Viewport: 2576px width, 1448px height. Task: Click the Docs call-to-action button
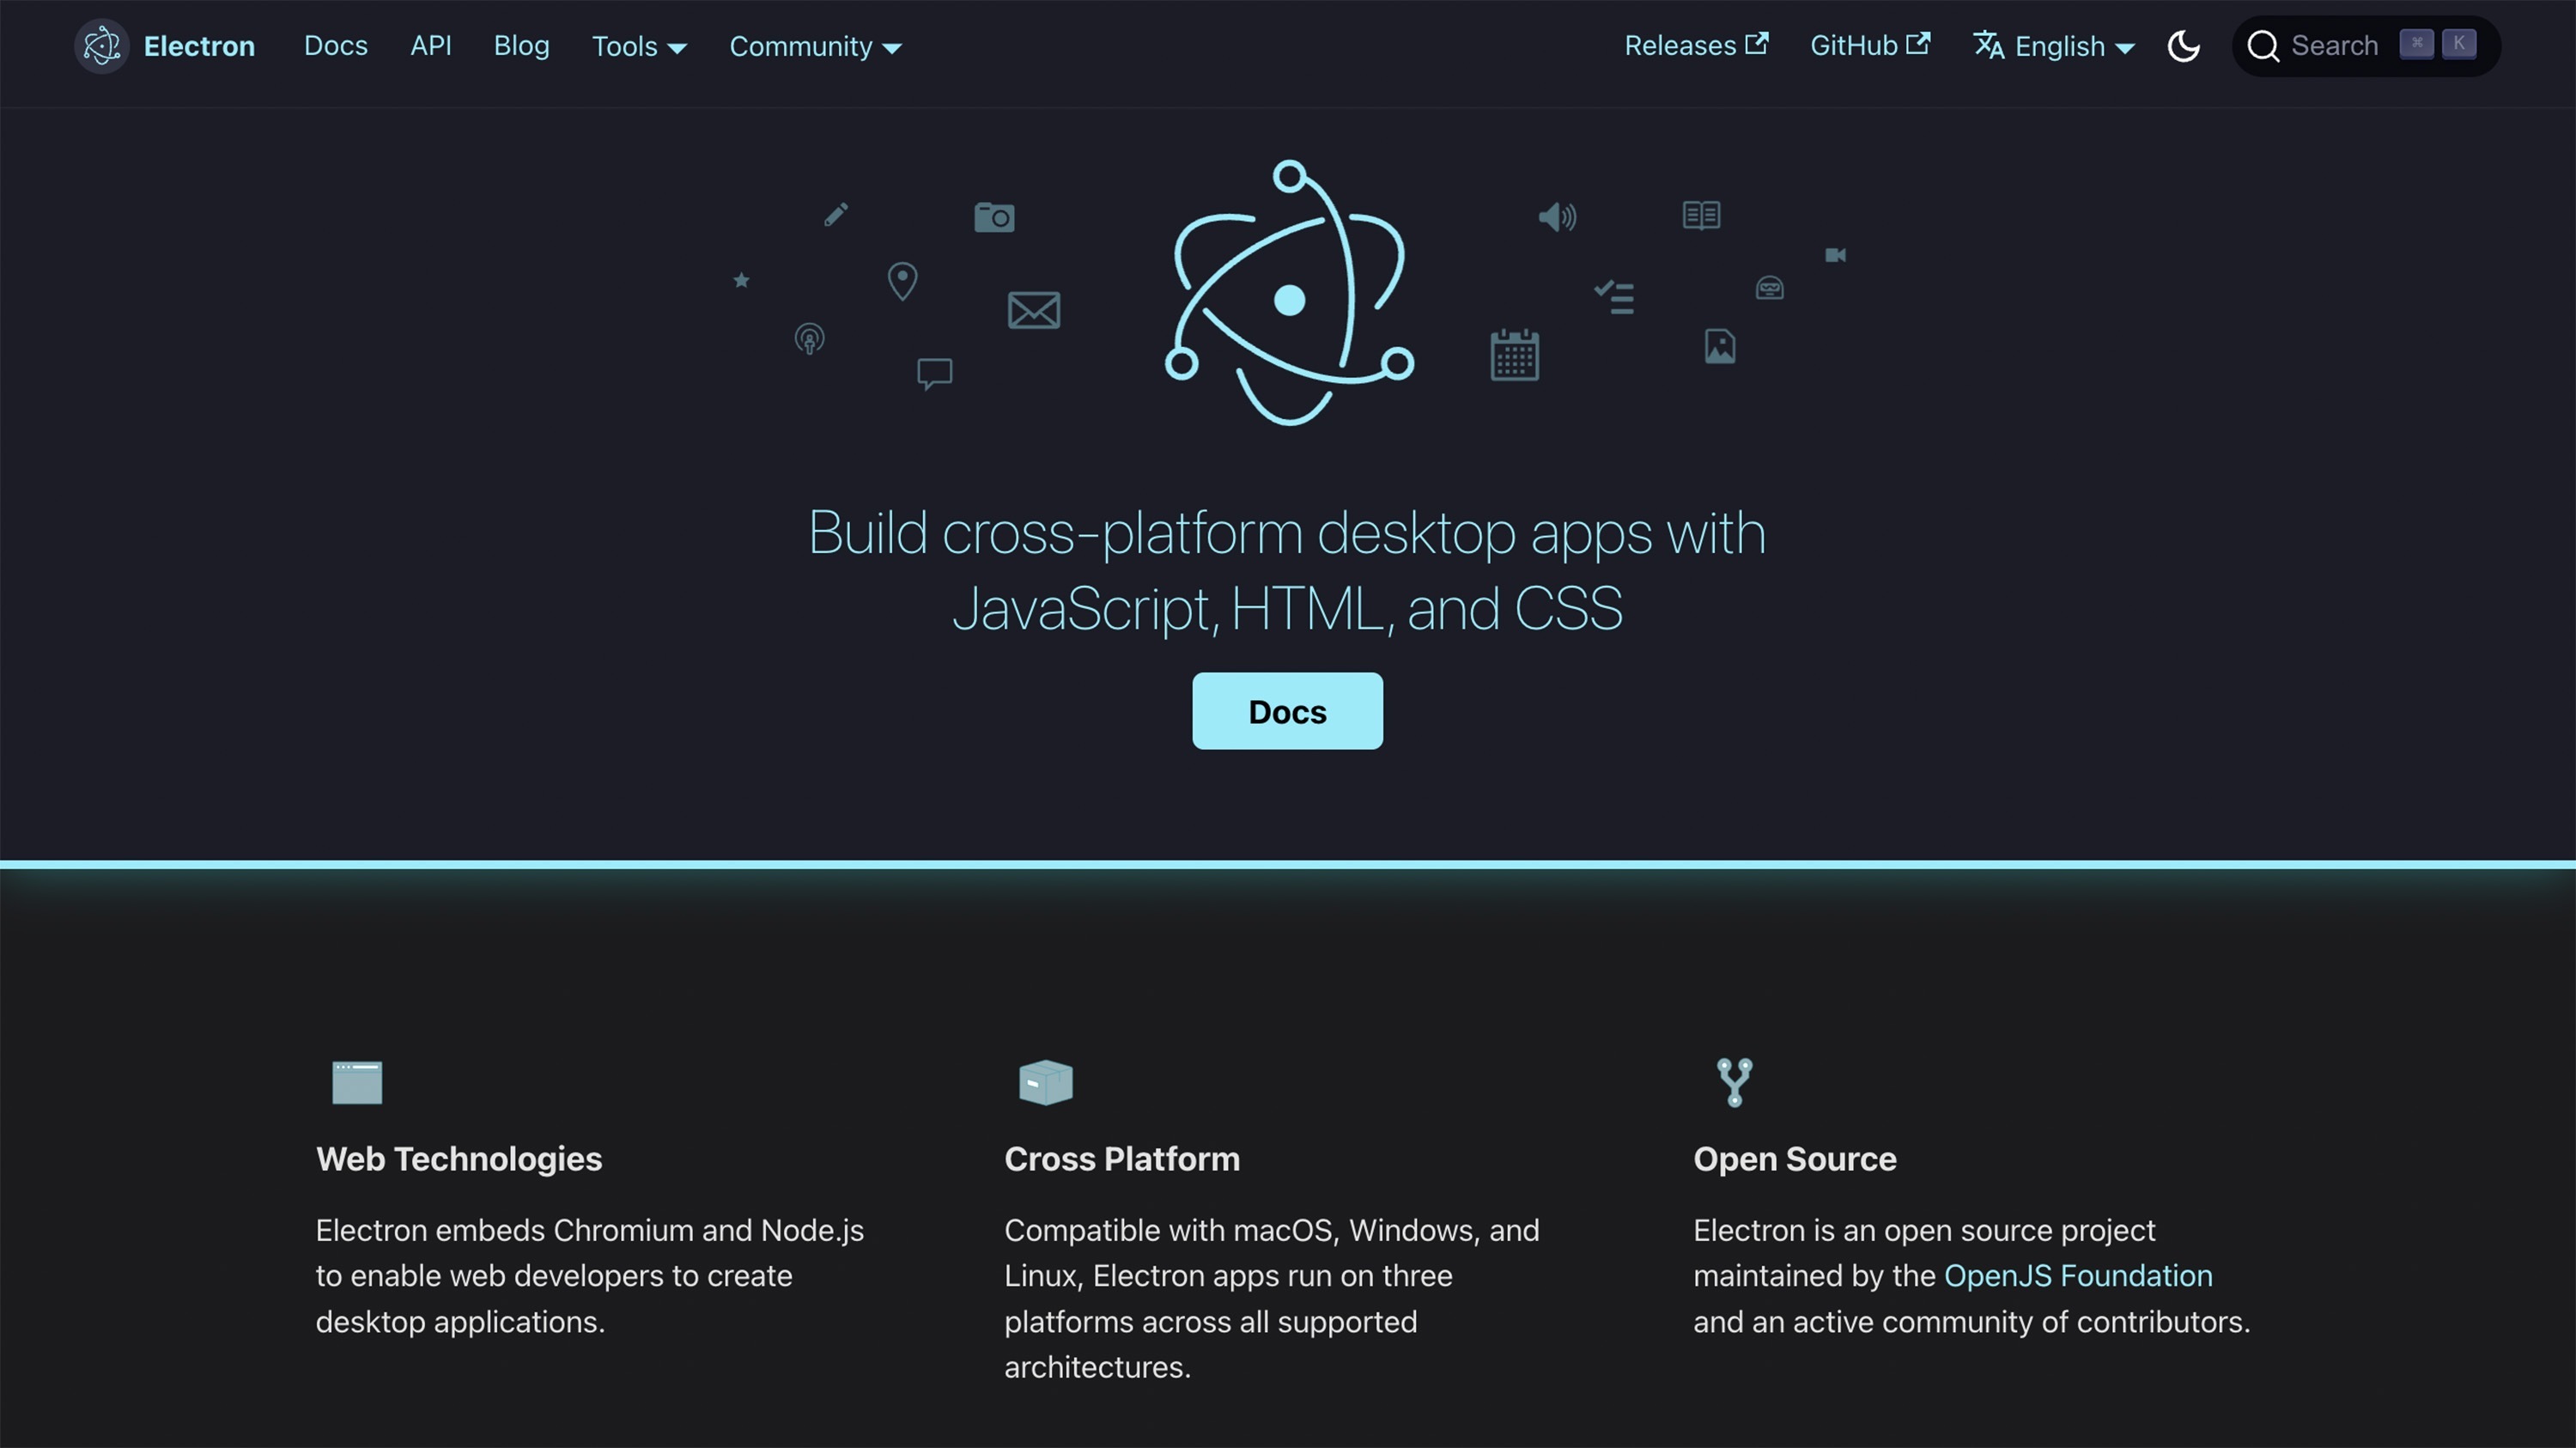pos(1286,710)
